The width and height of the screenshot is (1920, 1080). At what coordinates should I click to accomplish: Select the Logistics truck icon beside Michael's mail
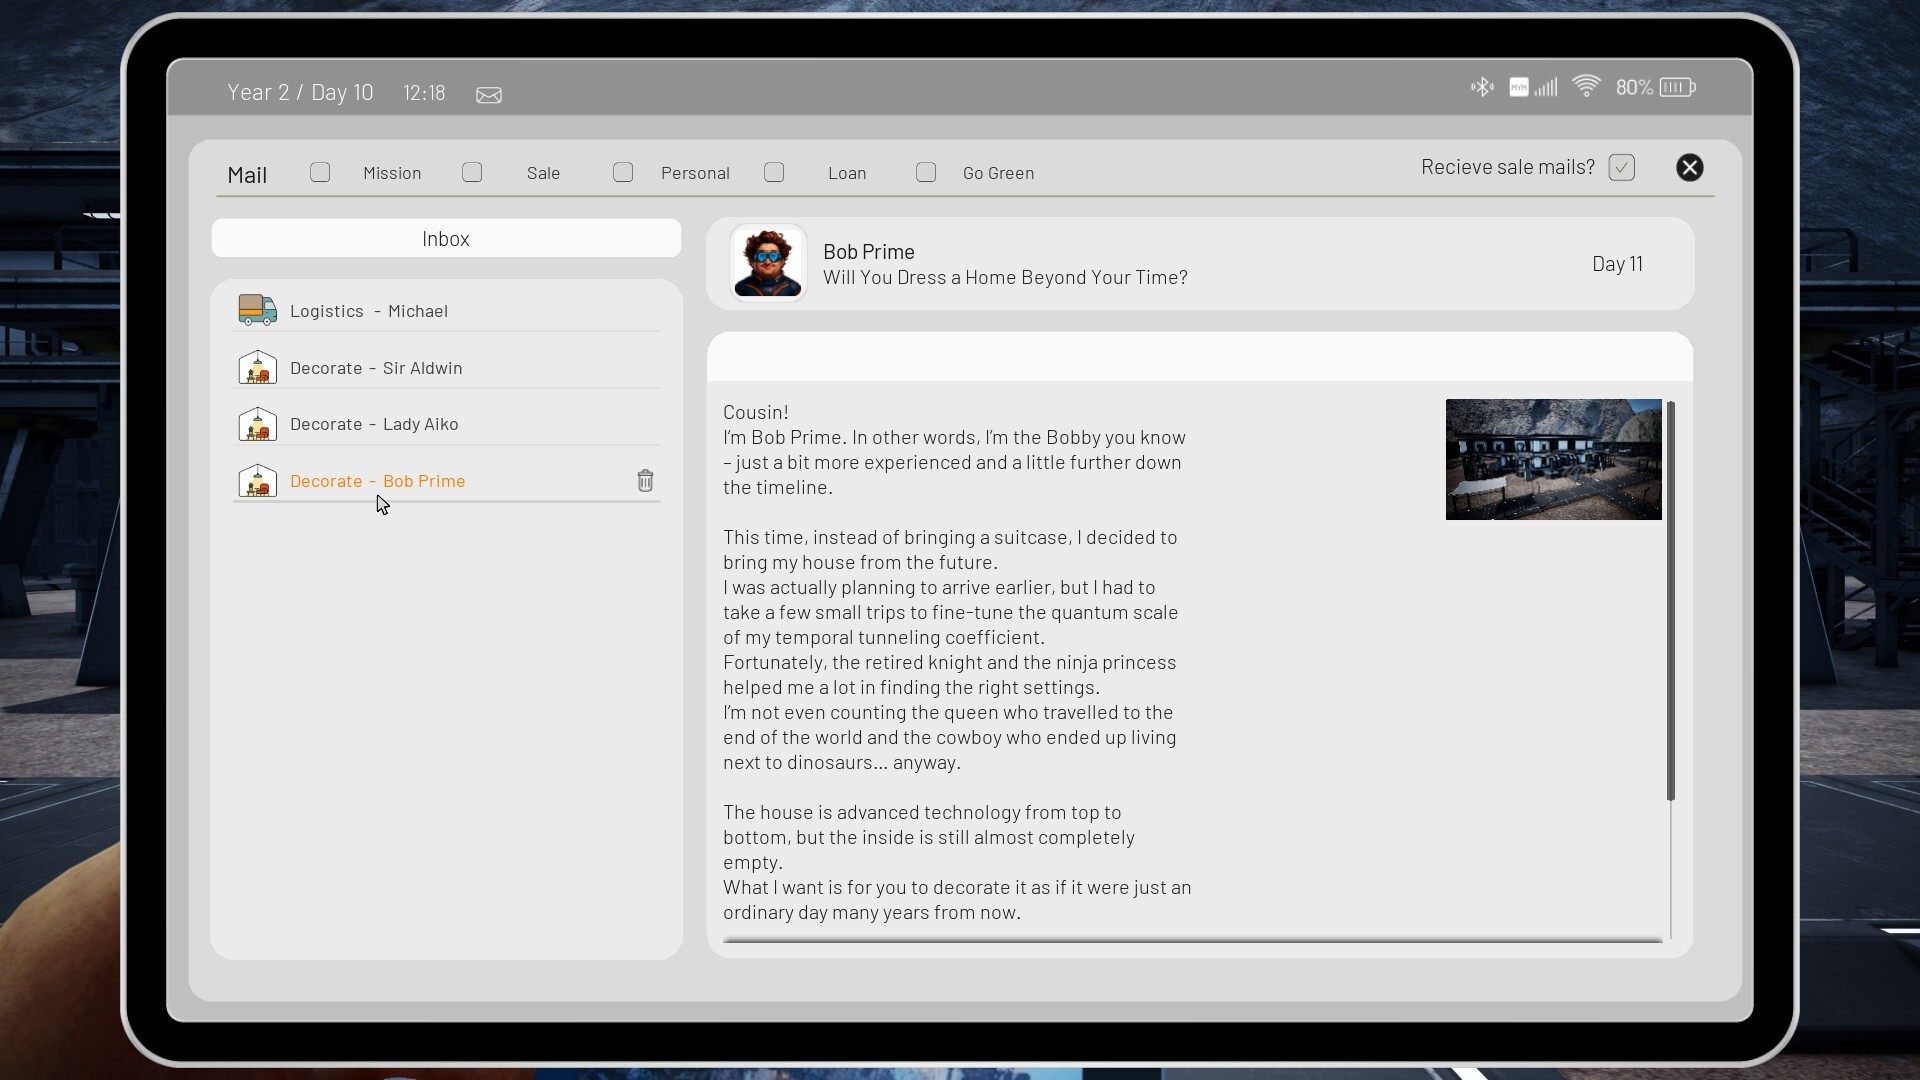pyautogui.click(x=257, y=310)
